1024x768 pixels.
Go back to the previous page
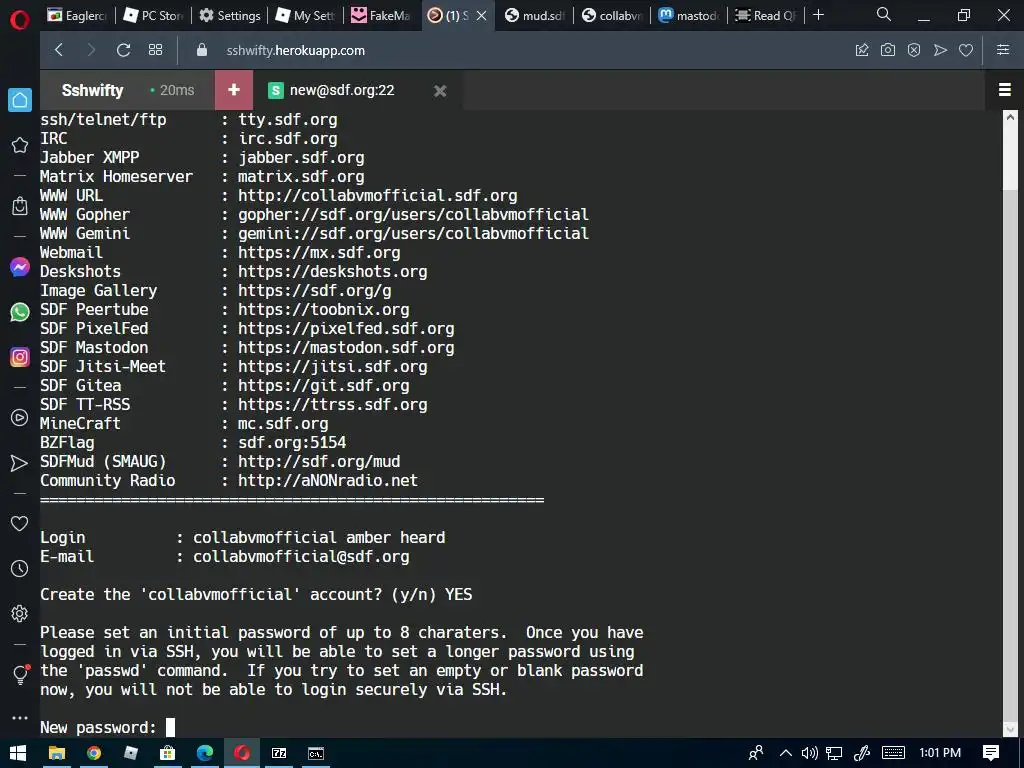coord(59,50)
